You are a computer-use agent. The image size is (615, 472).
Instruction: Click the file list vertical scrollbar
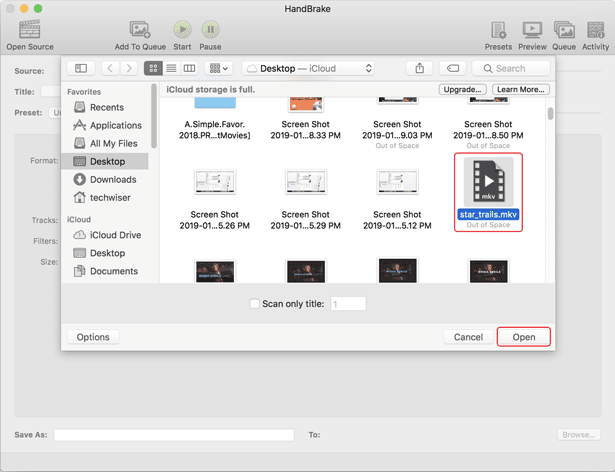(x=550, y=114)
